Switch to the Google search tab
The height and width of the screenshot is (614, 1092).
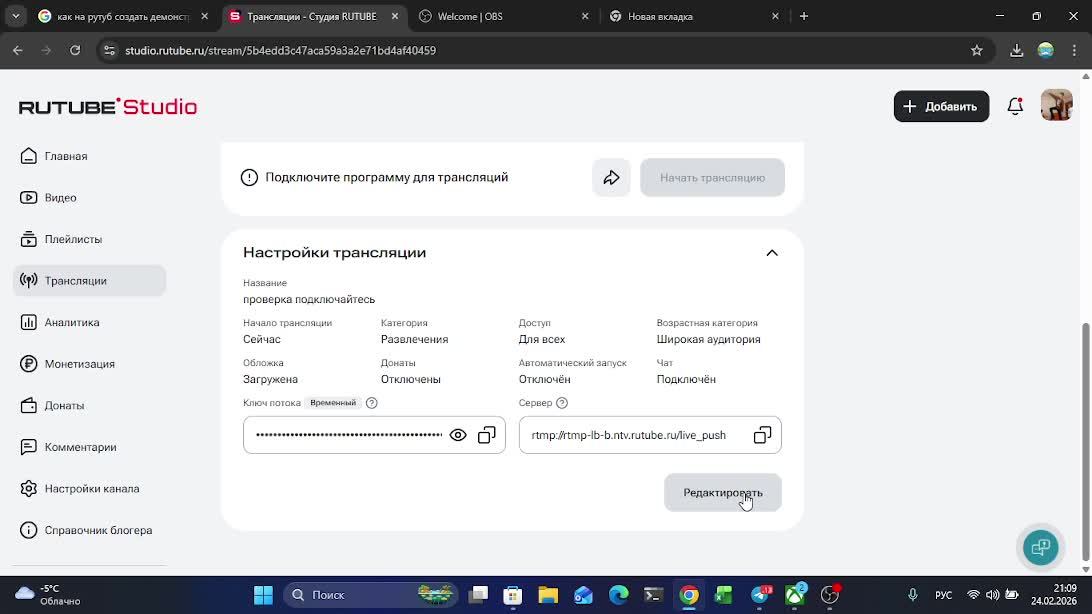coord(123,16)
